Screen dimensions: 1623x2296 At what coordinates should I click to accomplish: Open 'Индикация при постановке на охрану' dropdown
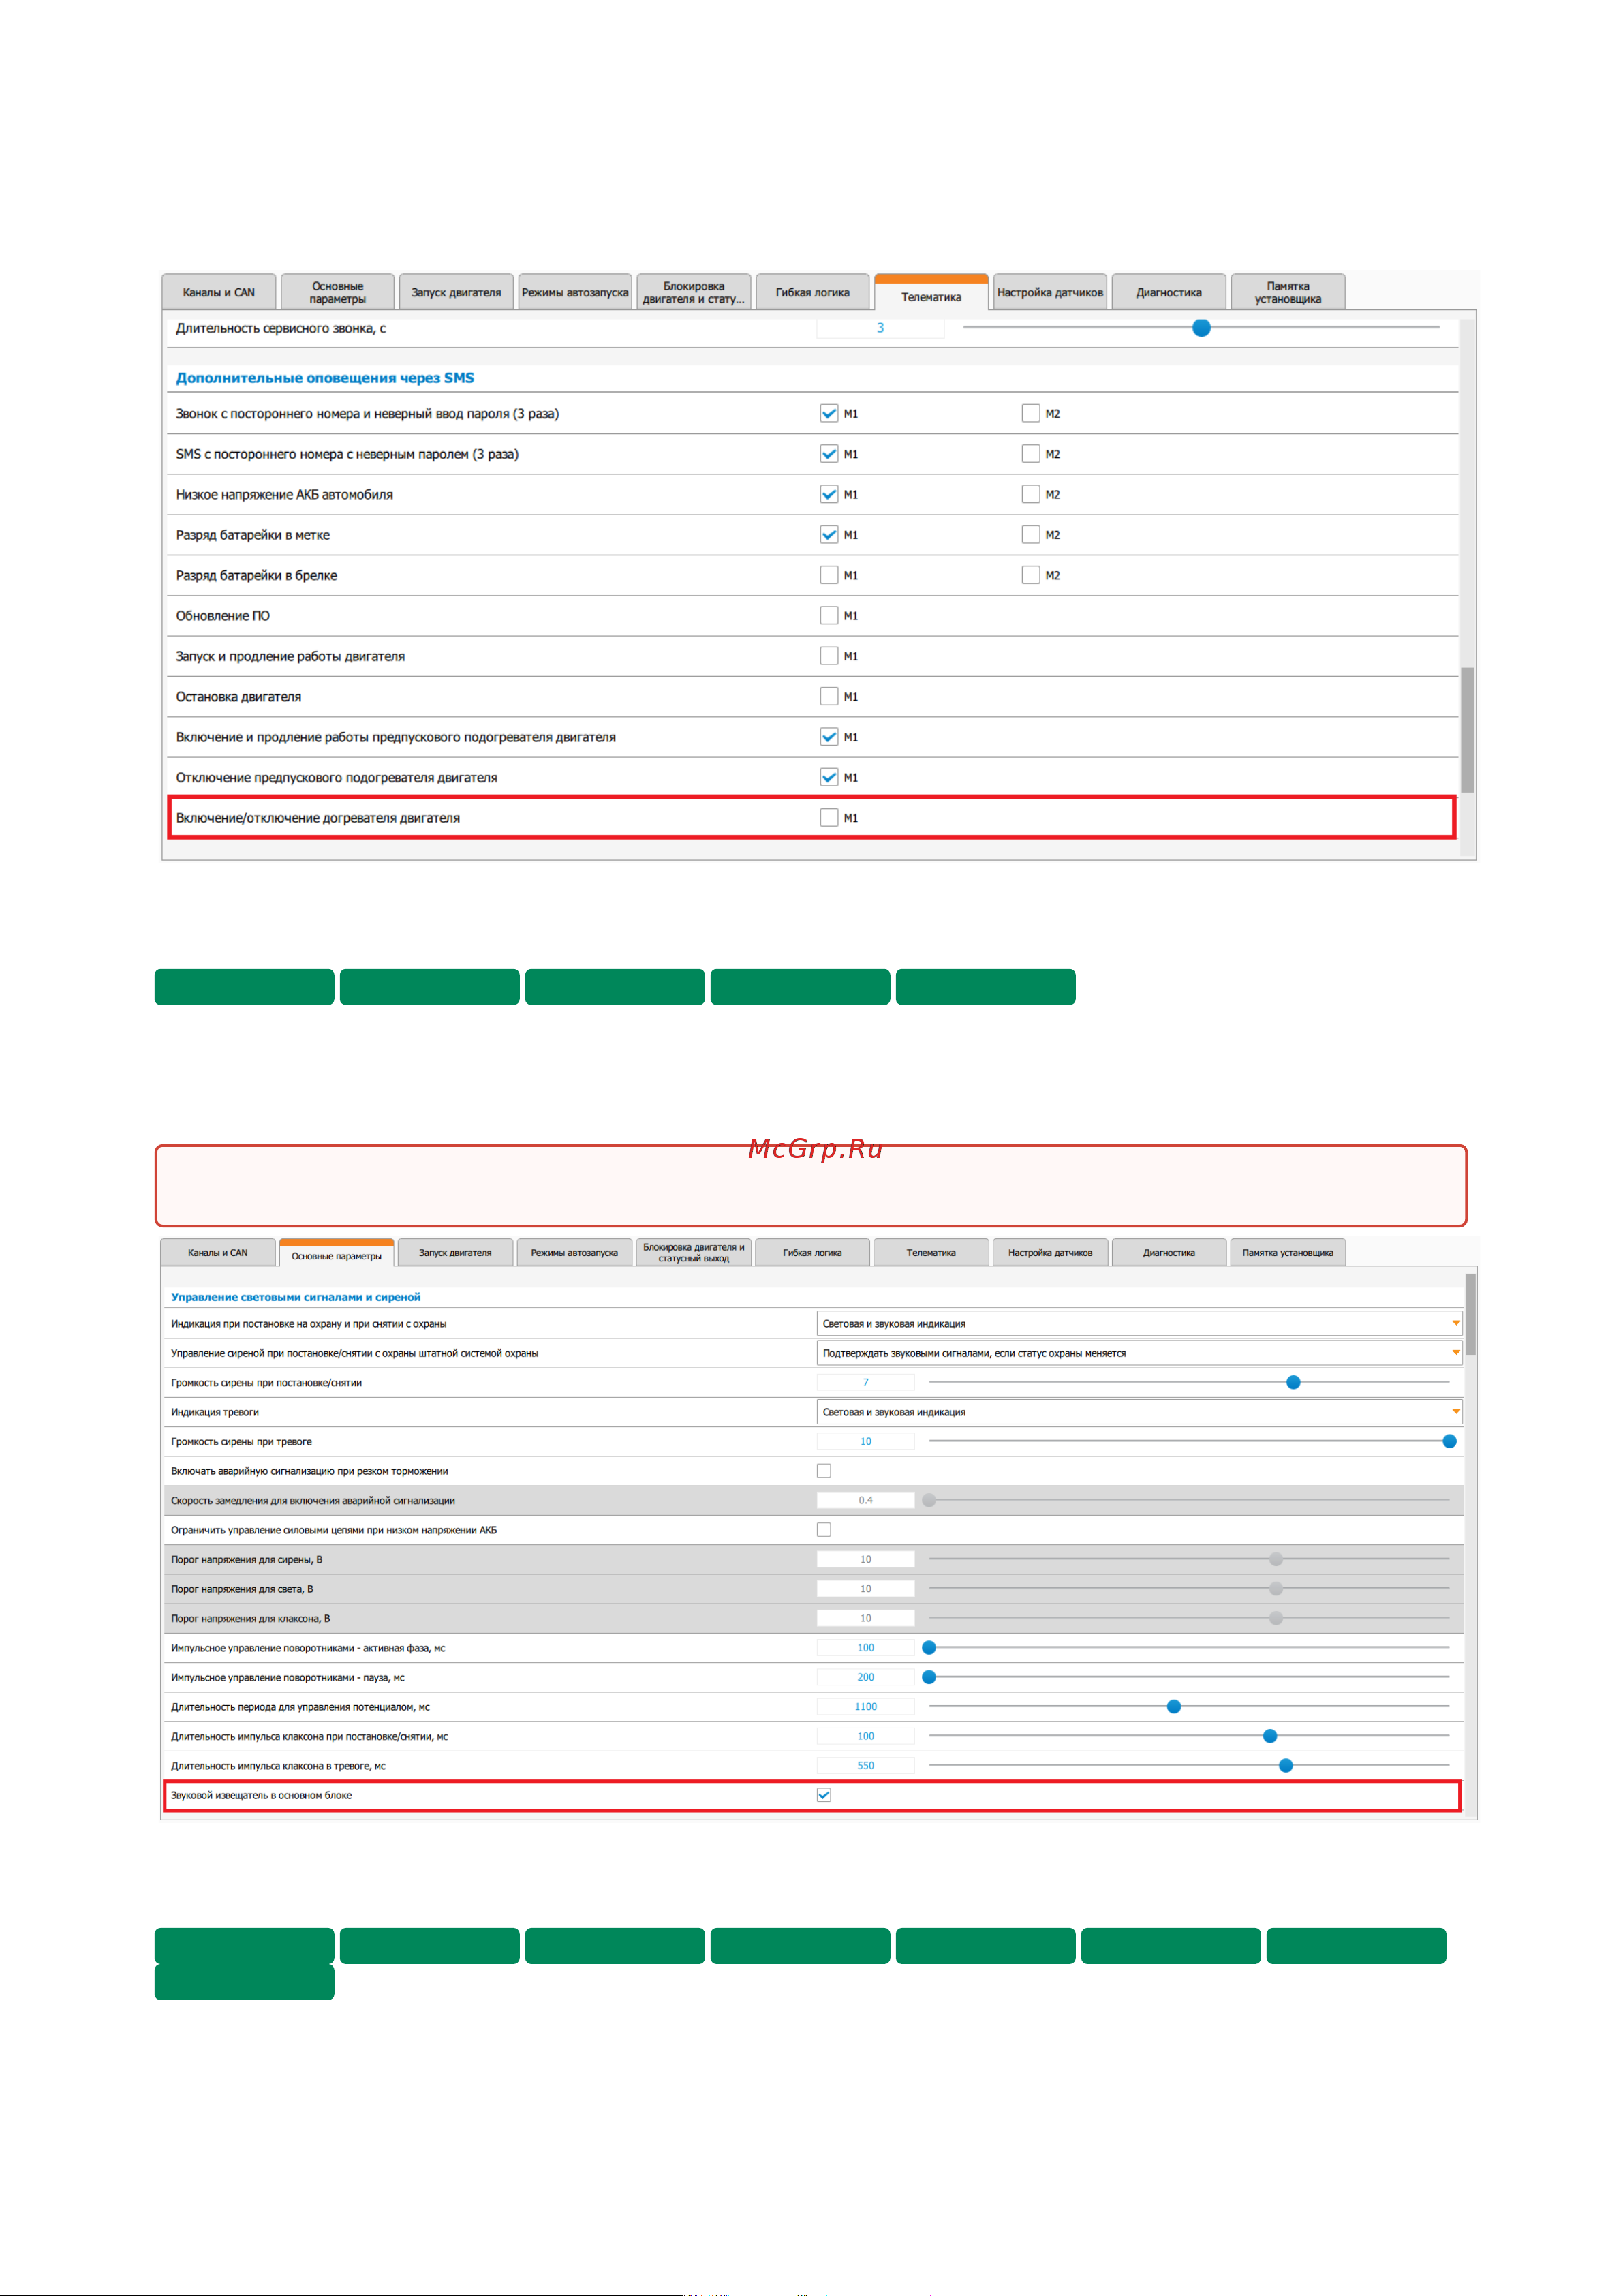1139,1323
